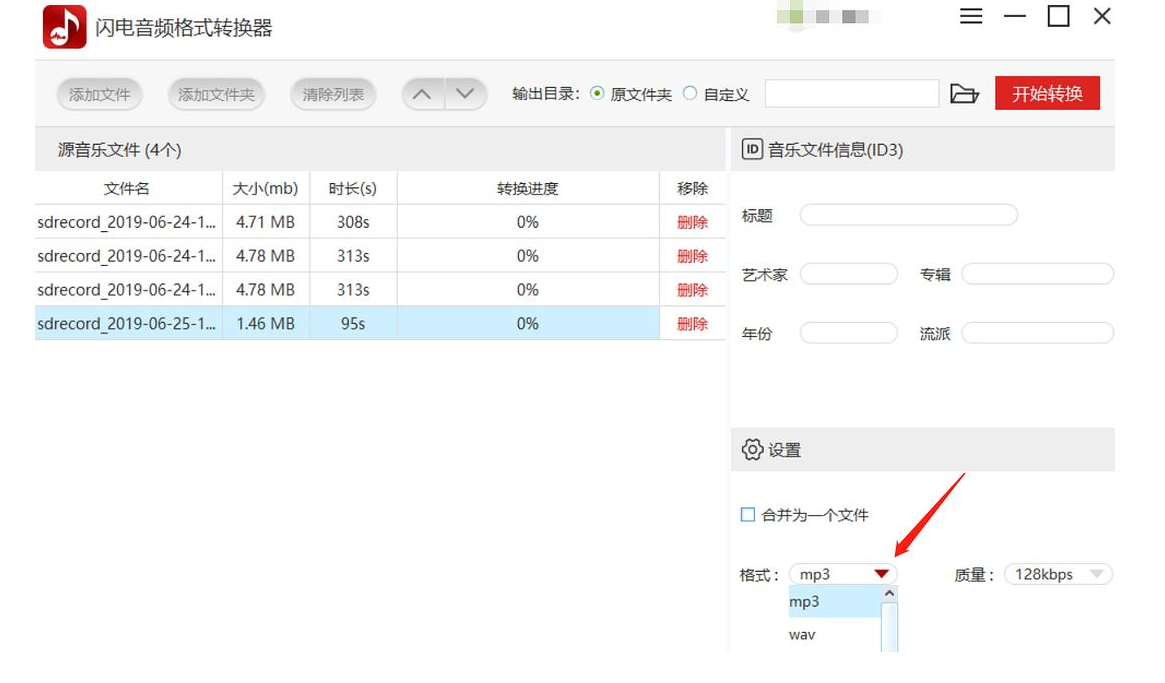Open the 格式 mp3 dropdown
Viewport: 1165px width, 683px height.
coord(843,574)
